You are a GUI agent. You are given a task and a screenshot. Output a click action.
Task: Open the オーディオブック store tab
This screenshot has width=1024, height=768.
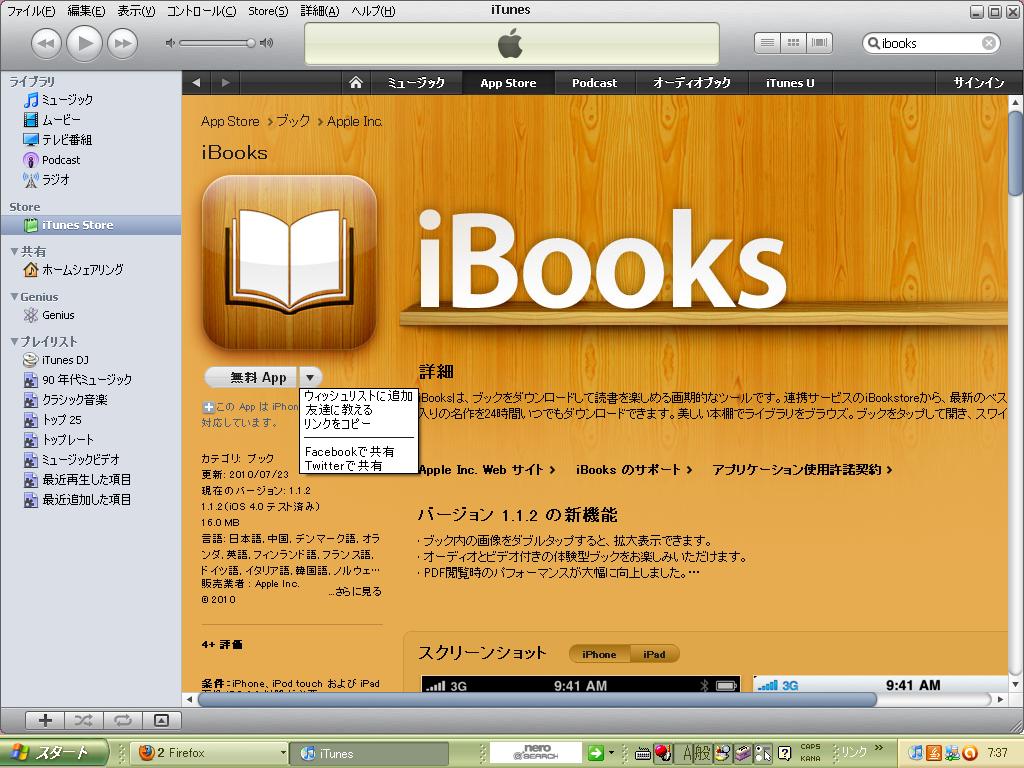[x=692, y=83]
